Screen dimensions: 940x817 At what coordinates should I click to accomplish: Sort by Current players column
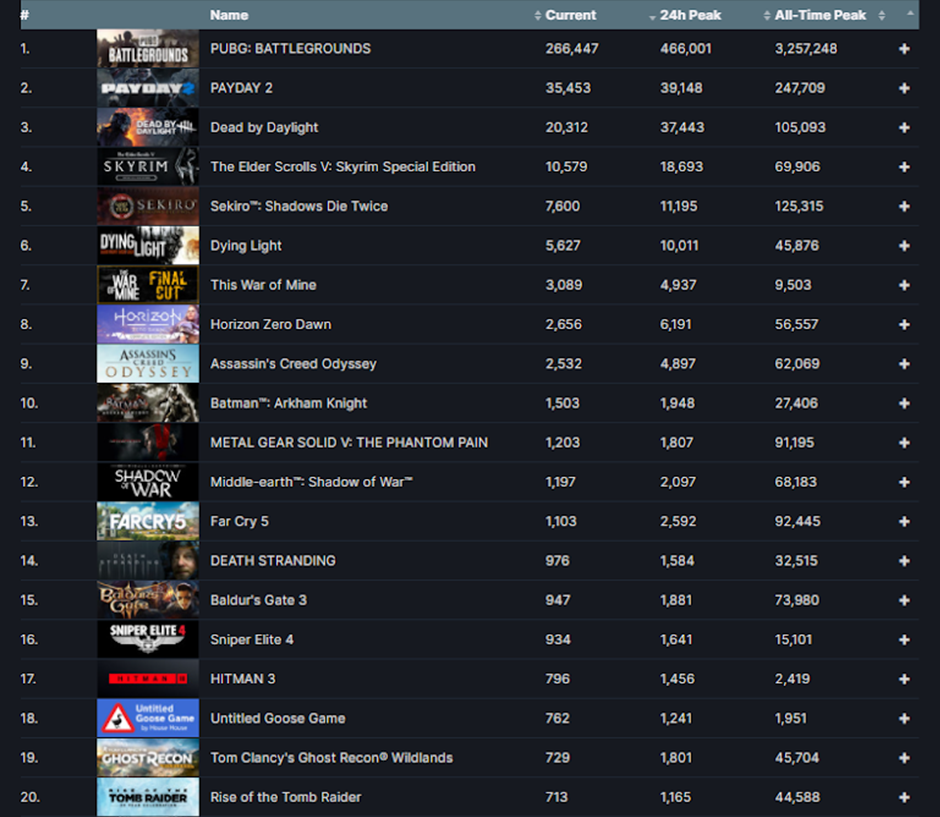[x=570, y=15]
